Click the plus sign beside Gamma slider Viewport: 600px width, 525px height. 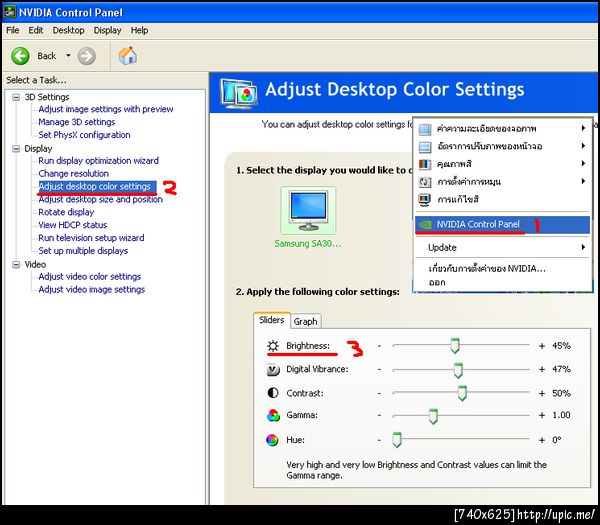[542, 416]
